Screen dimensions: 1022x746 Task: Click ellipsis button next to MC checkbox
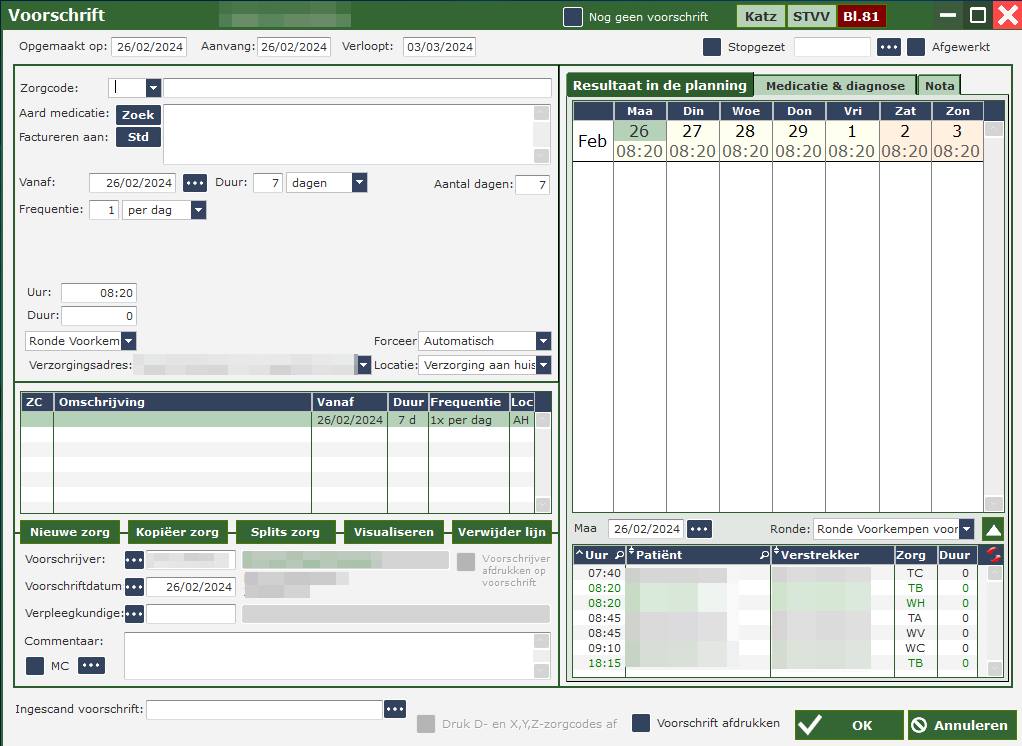point(91,666)
